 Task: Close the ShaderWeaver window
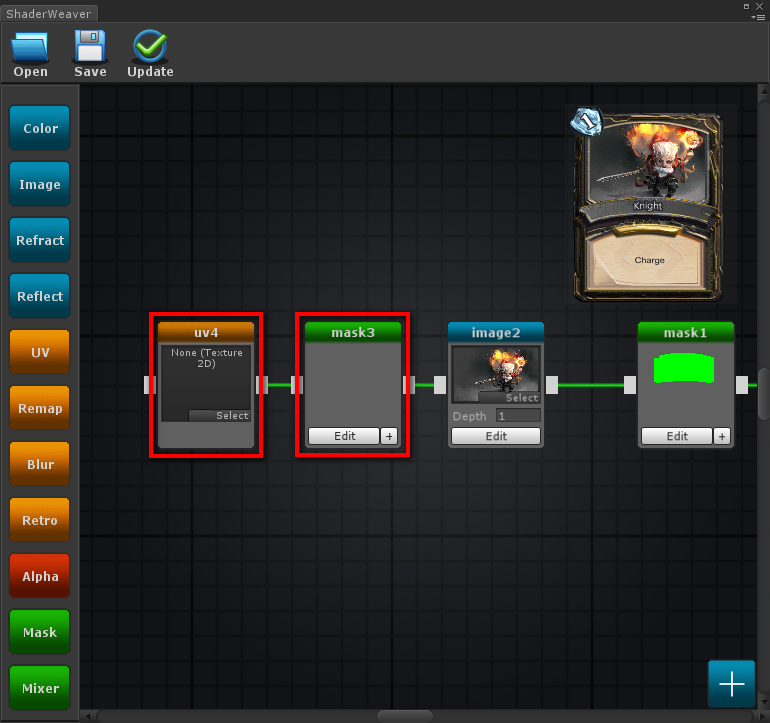tap(759, 6)
